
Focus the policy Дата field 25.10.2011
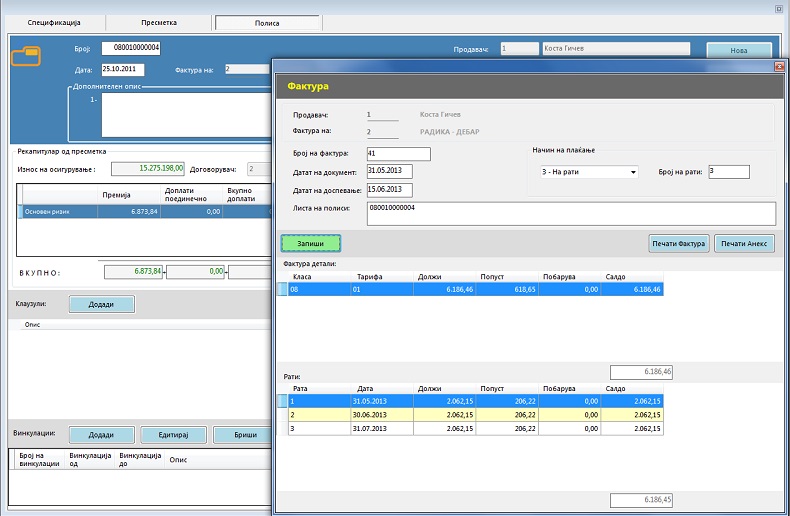(123, 70)
